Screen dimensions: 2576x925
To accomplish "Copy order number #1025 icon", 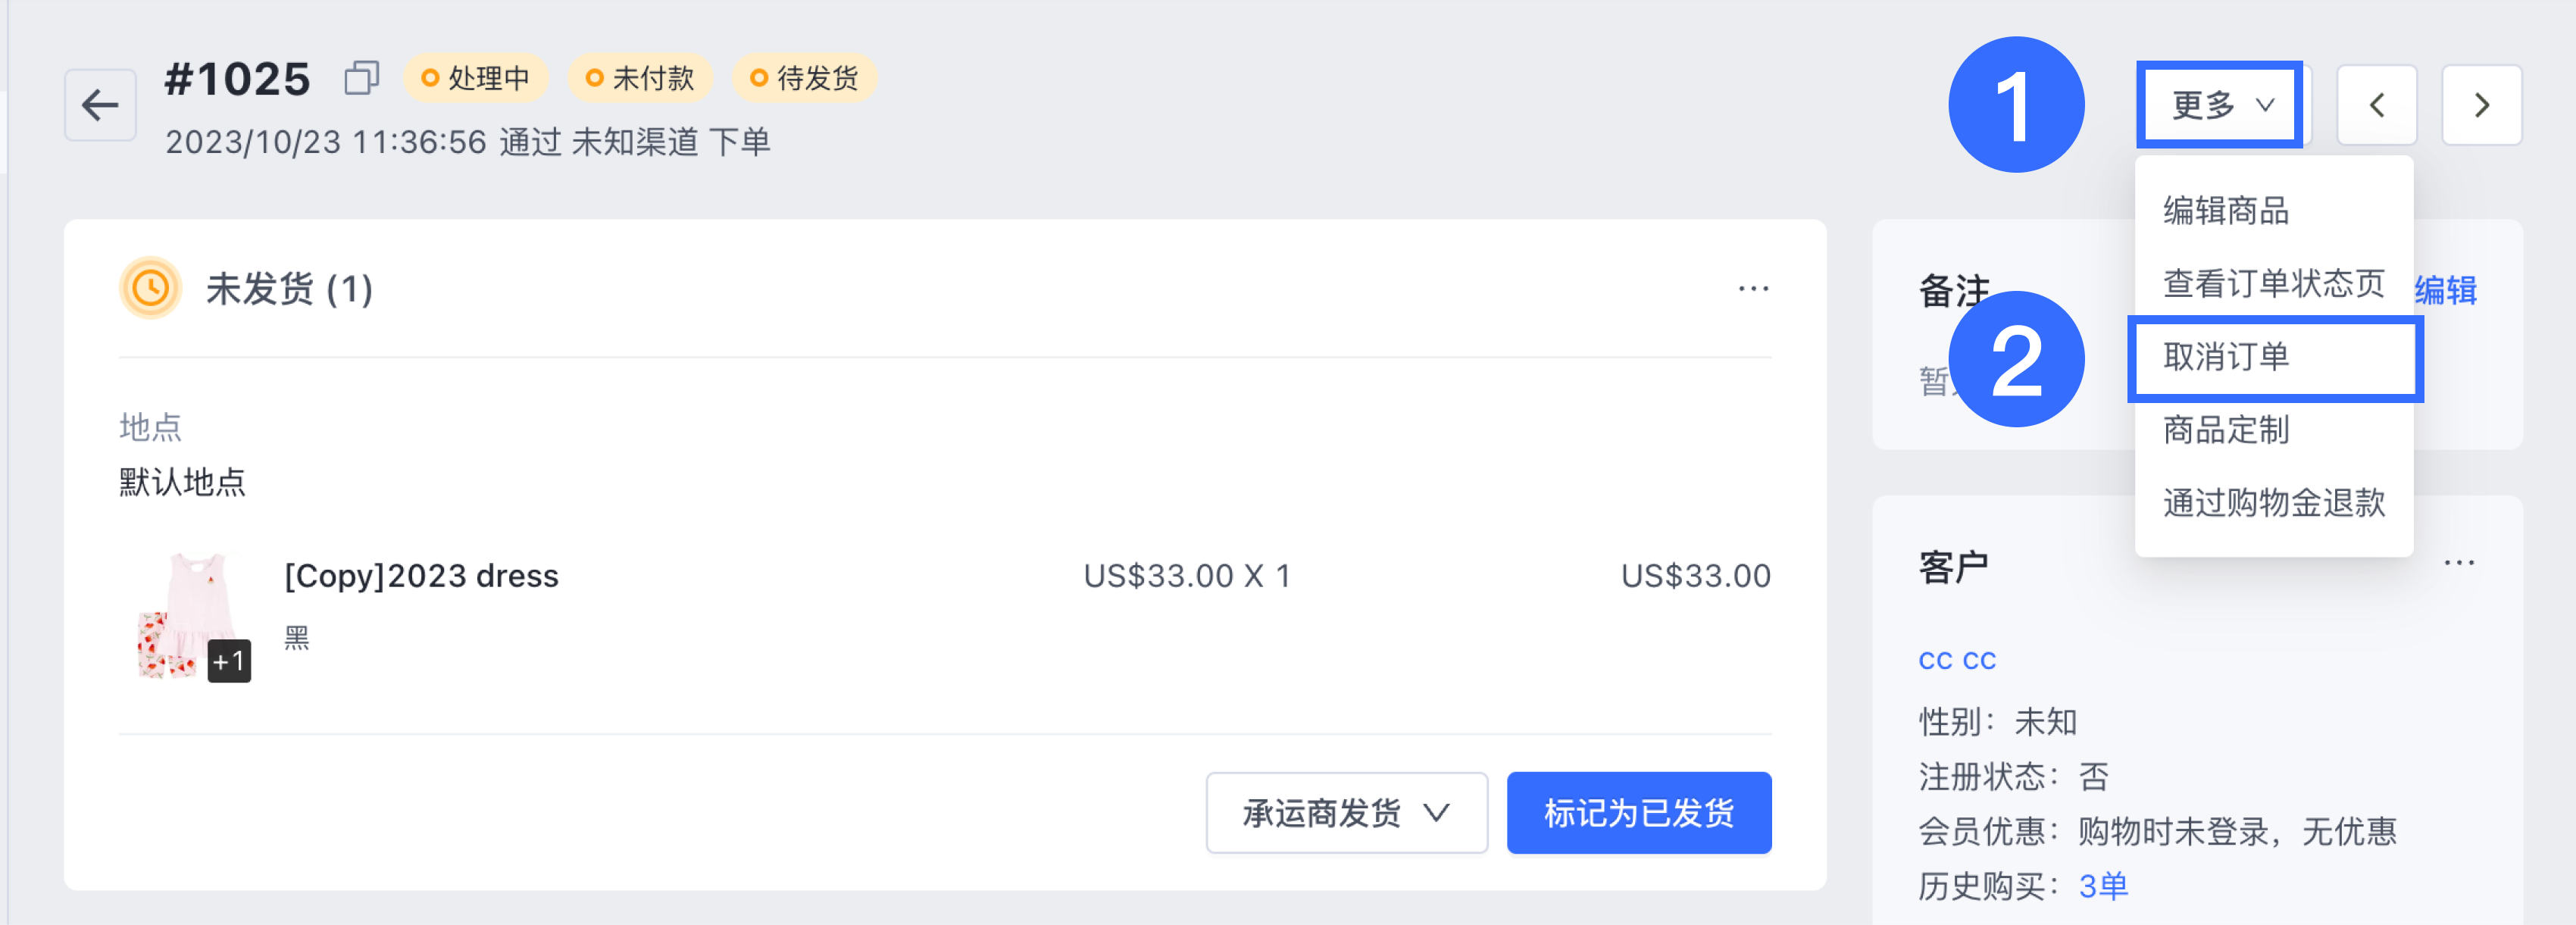I will coord(361,78).
